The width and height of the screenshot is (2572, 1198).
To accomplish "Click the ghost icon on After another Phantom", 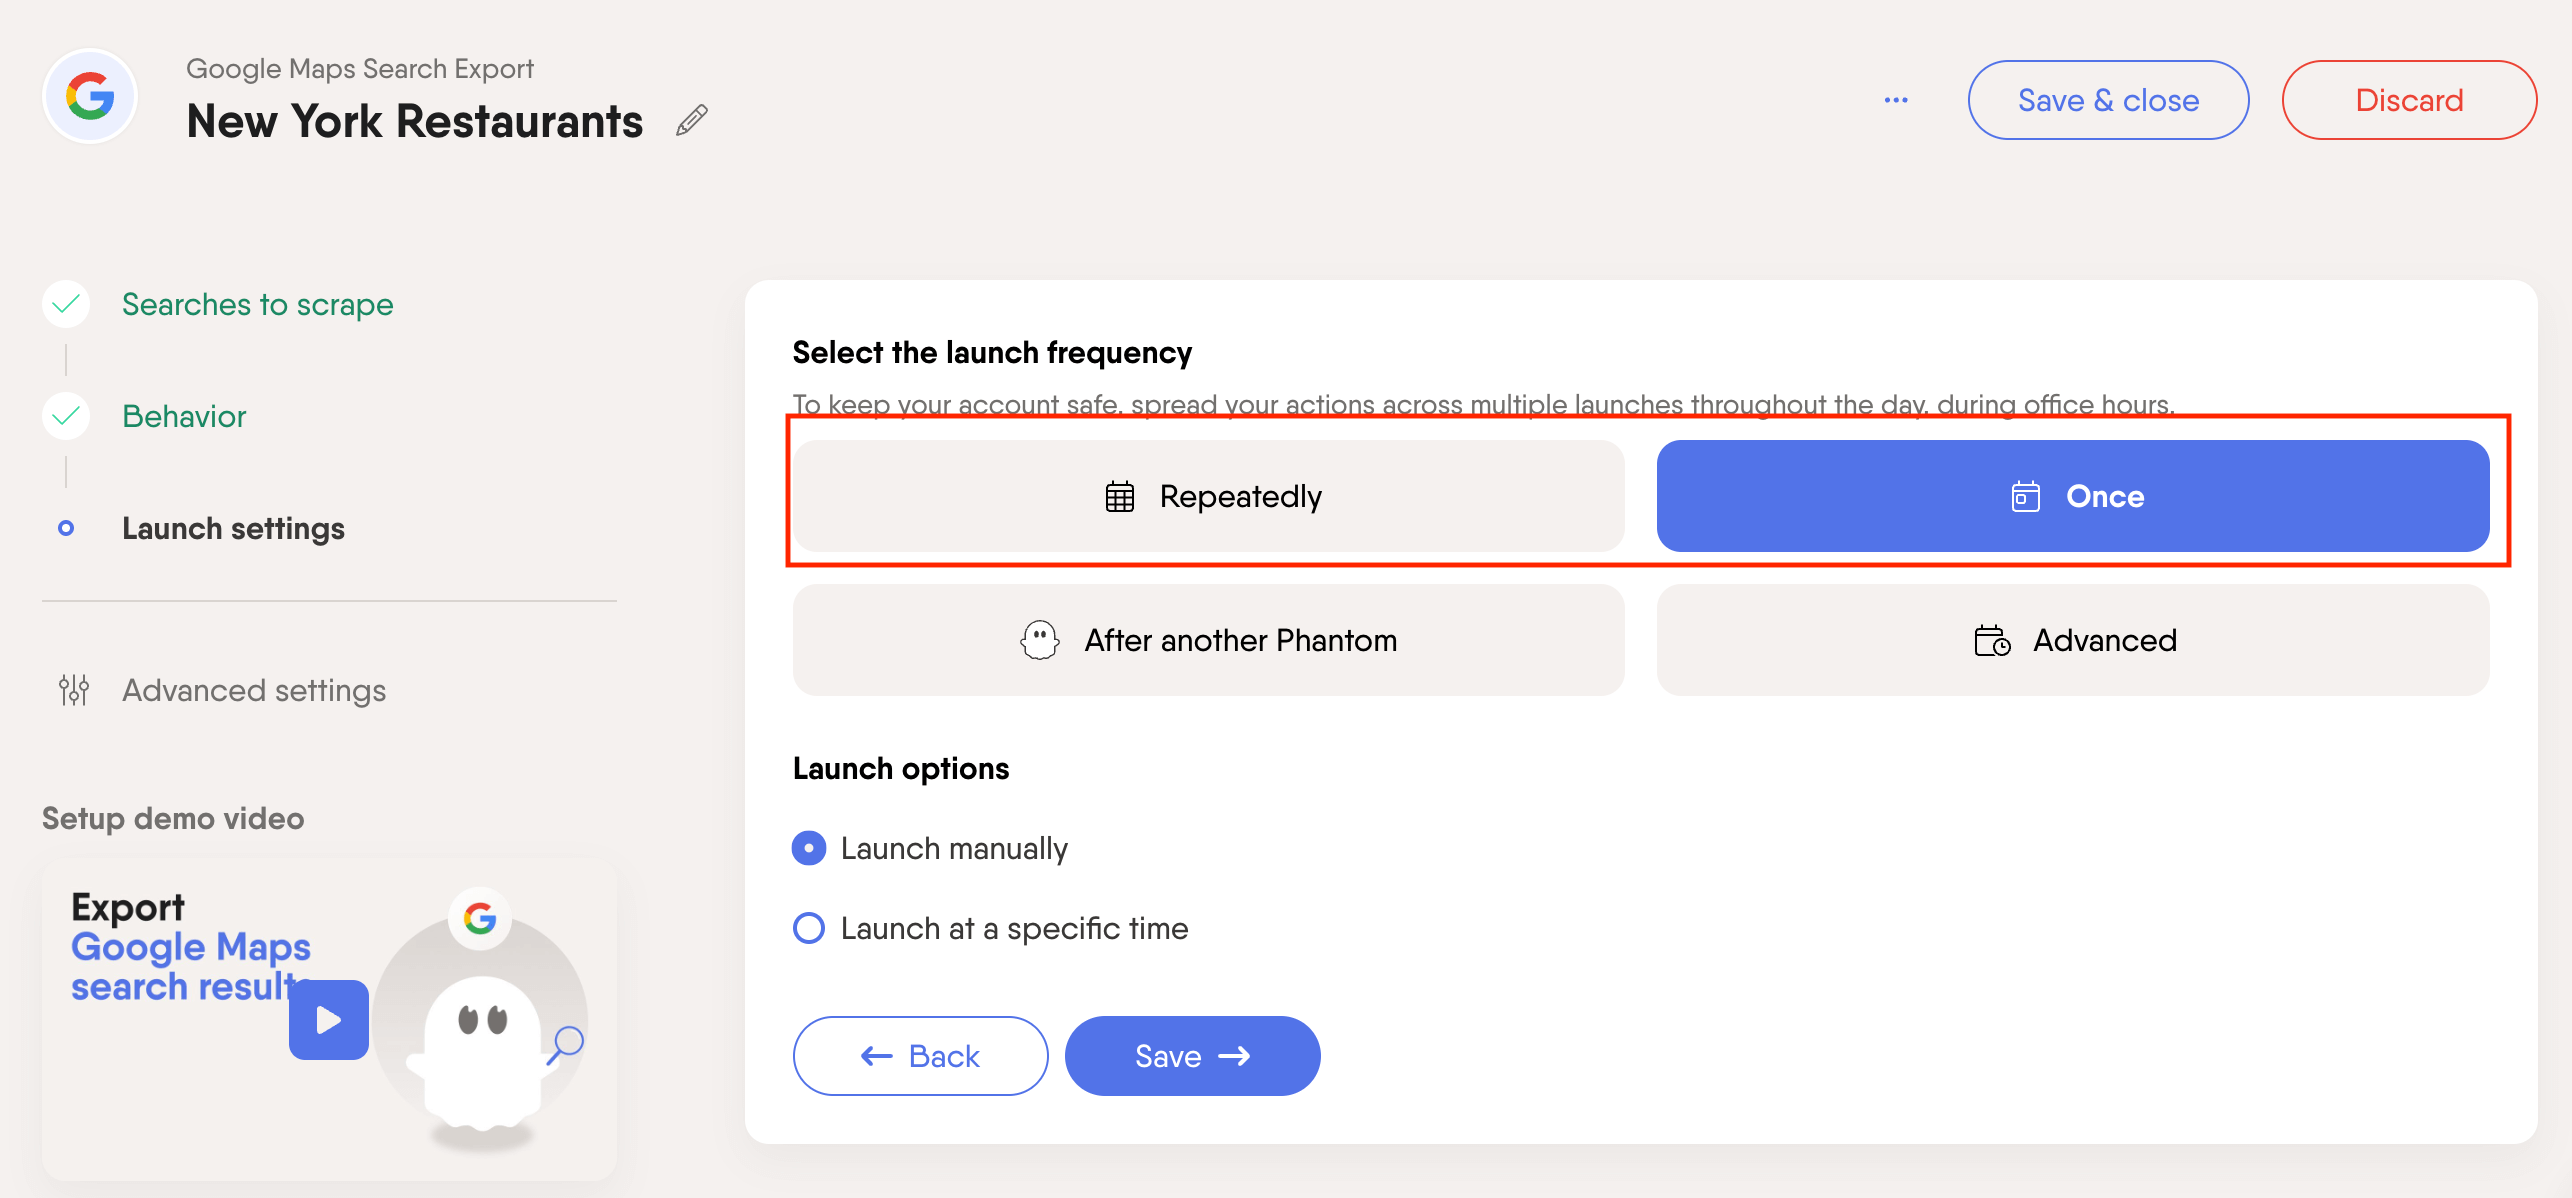I will [x=1039, y=640].
